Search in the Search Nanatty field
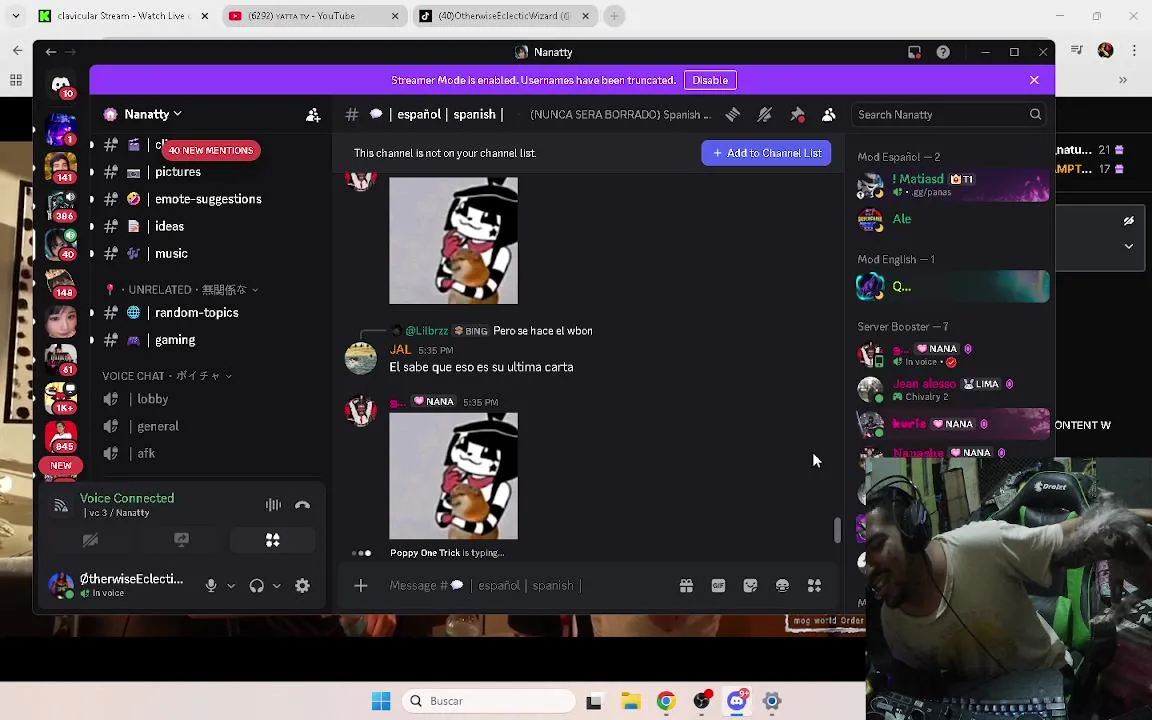This screenshot has width=1152, height=720. click(948, 115)
